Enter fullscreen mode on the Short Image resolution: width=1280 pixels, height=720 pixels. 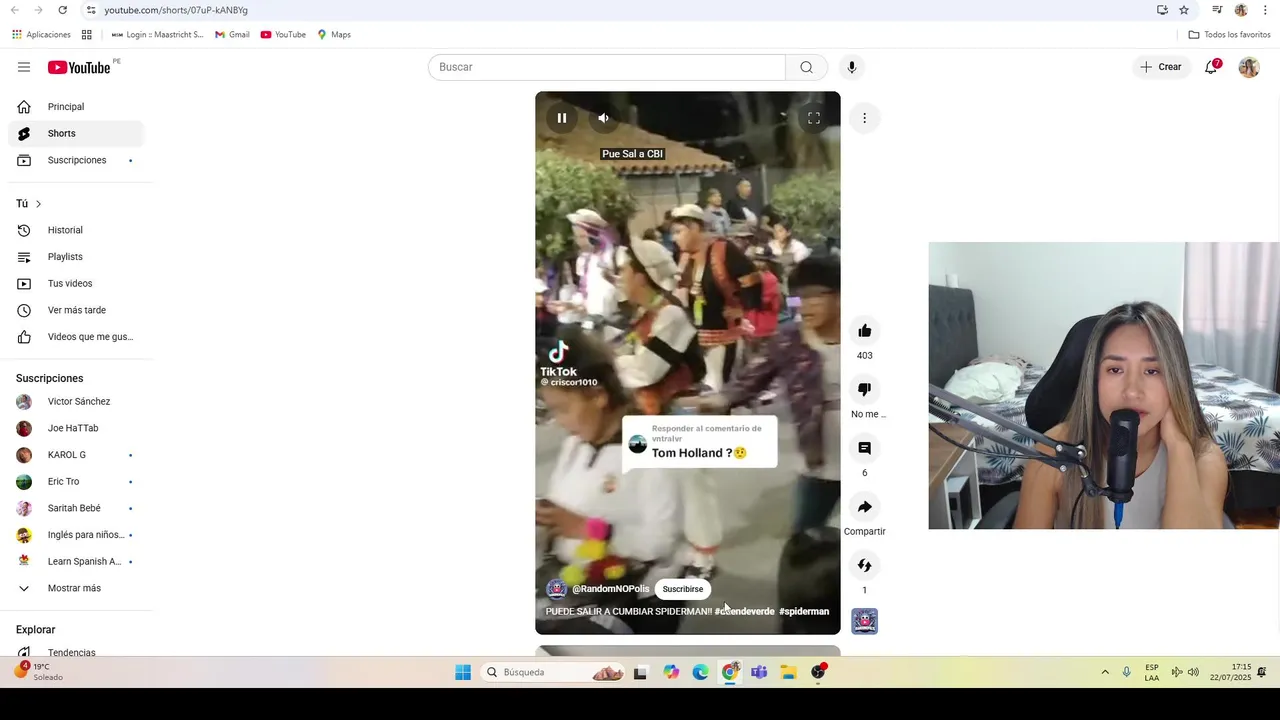(x=814, y=118)
